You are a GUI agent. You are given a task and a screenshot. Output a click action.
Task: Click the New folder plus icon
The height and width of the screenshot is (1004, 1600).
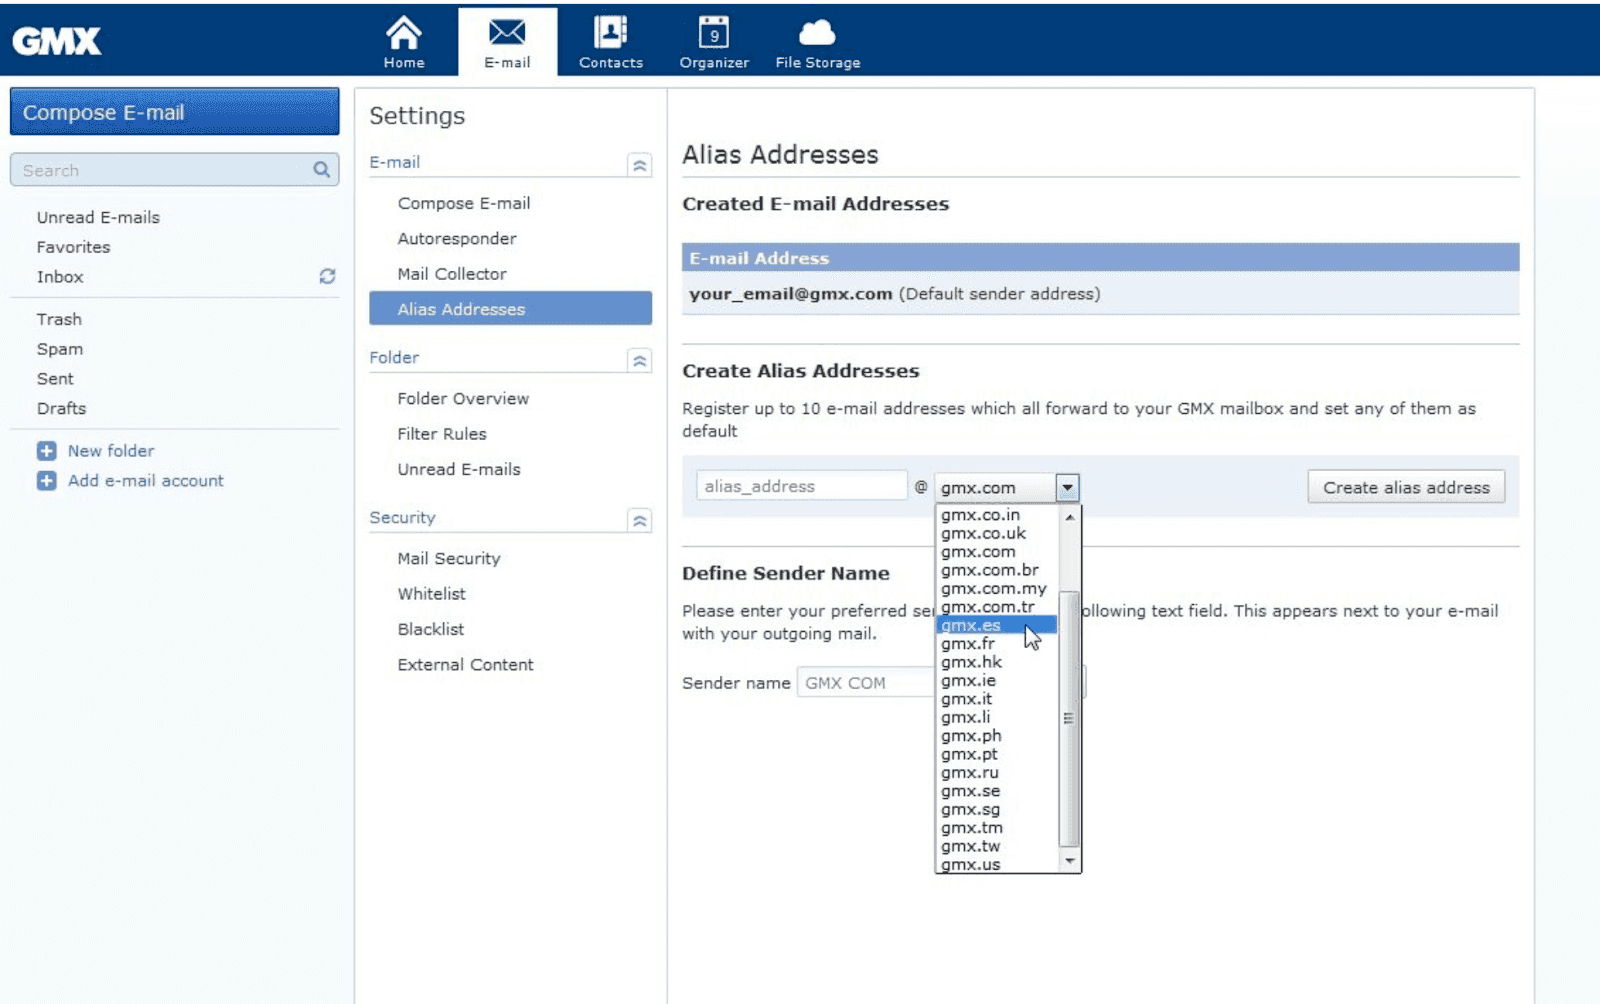click(x=47, y=451)
